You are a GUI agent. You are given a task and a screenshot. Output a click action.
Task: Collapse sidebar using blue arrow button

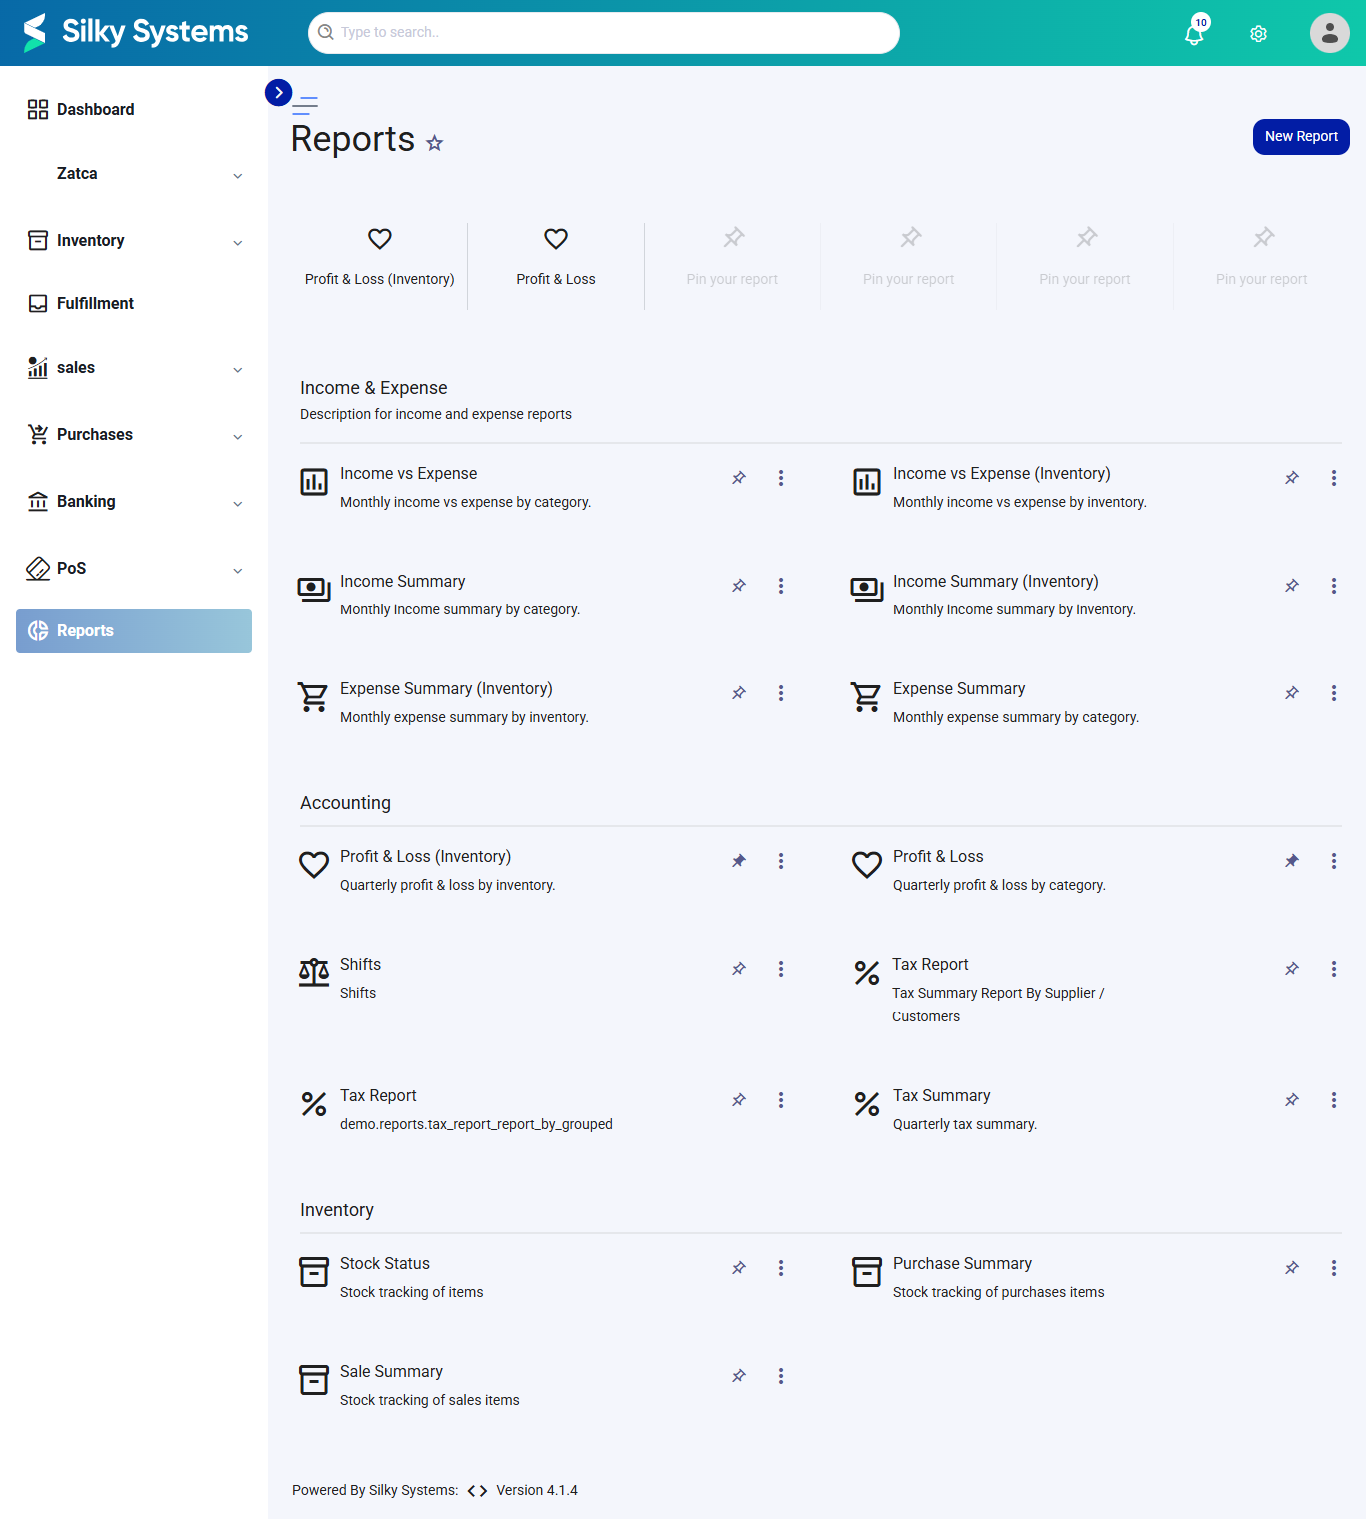coord(278,92)
